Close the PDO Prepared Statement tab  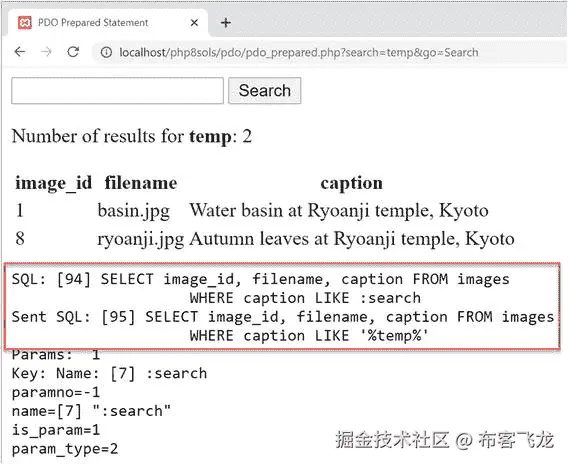point(194,23)
